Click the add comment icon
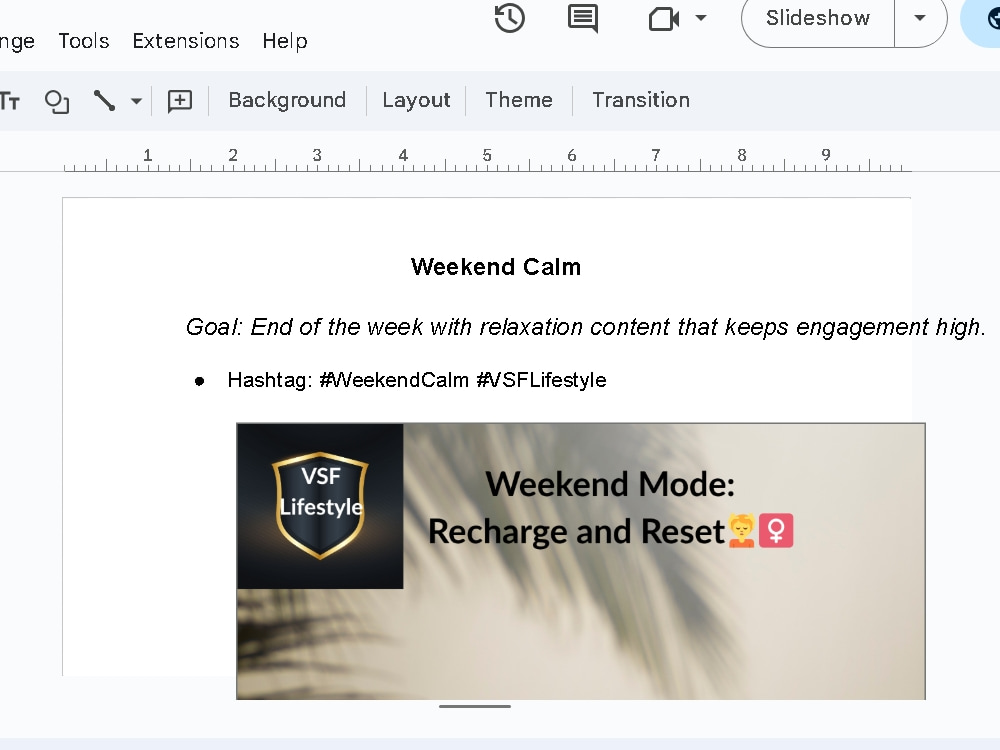 click(x=180, y=101)
